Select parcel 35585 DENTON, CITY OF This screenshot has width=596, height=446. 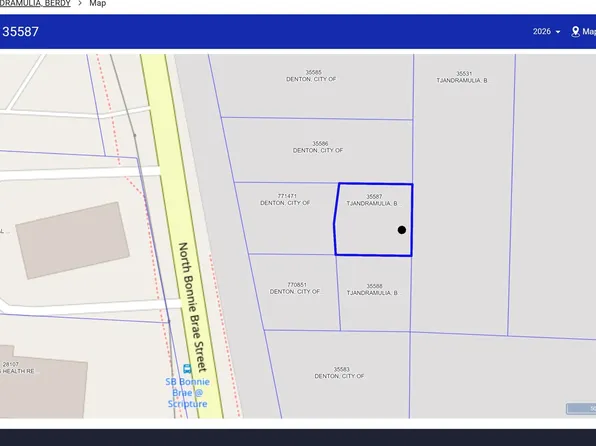click(311, 76)
